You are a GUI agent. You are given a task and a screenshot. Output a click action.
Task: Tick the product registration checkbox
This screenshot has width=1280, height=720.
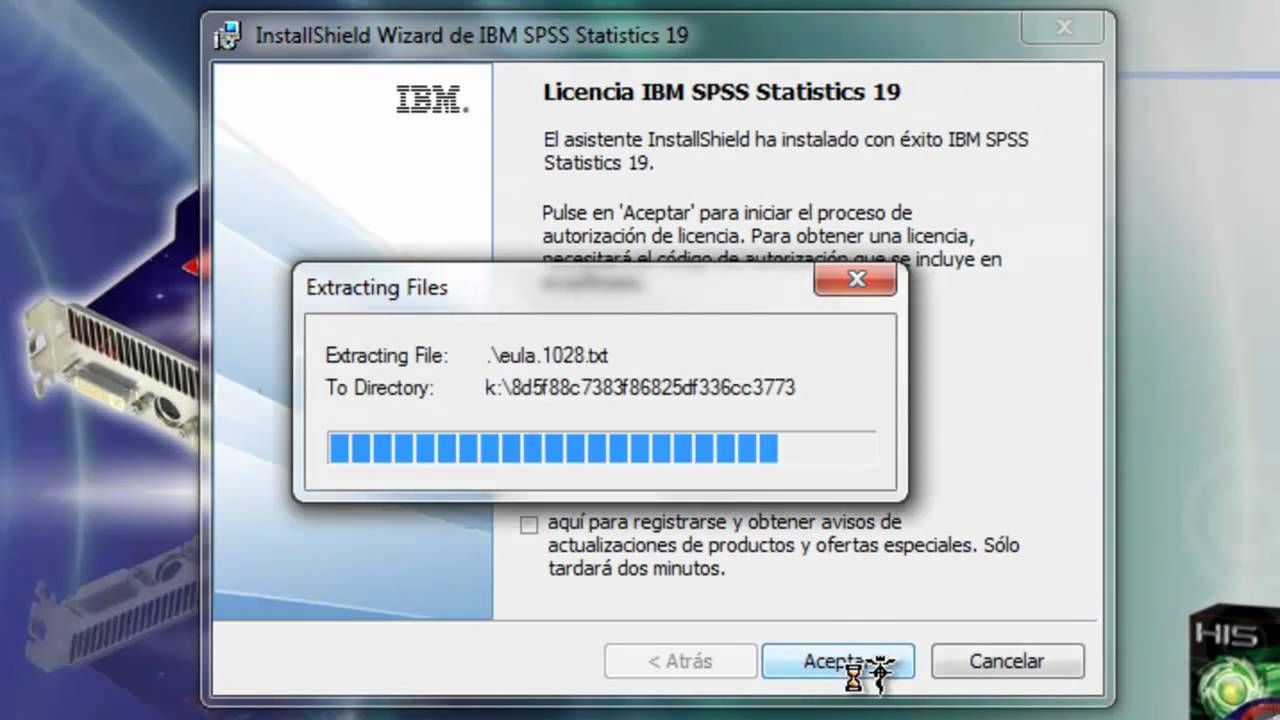529,525
